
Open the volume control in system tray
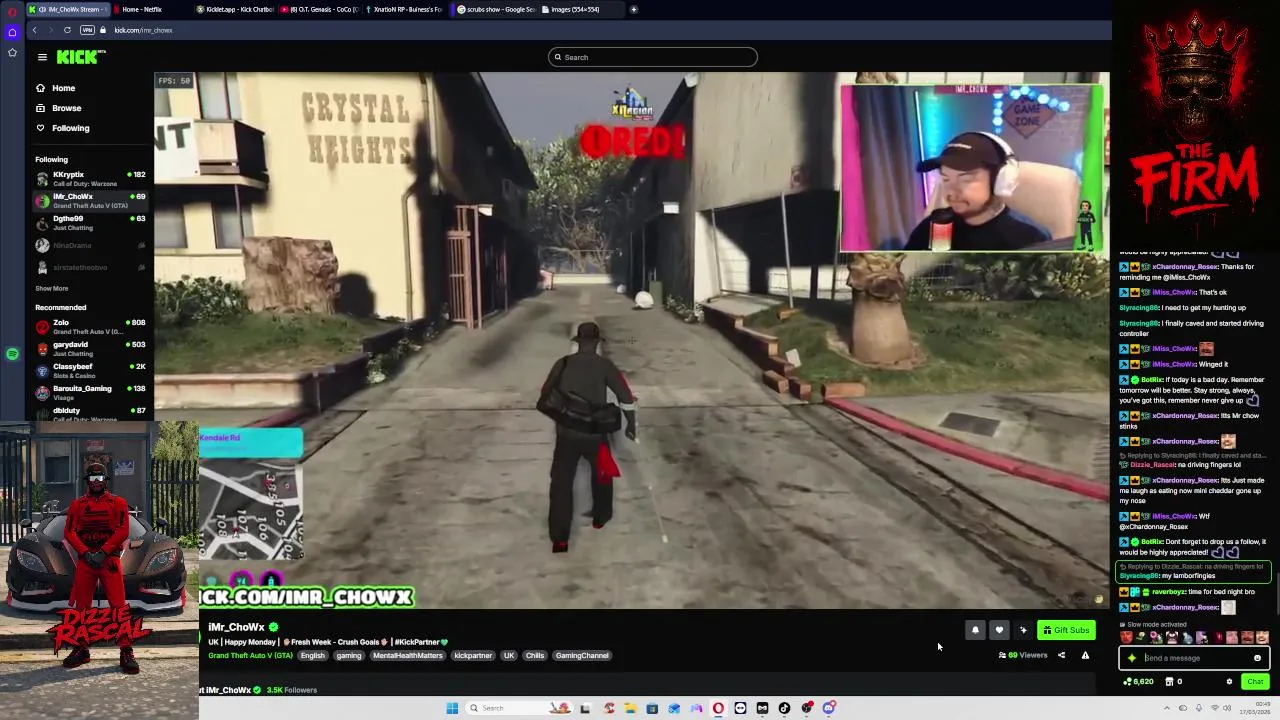click(x=1227, y=708)
